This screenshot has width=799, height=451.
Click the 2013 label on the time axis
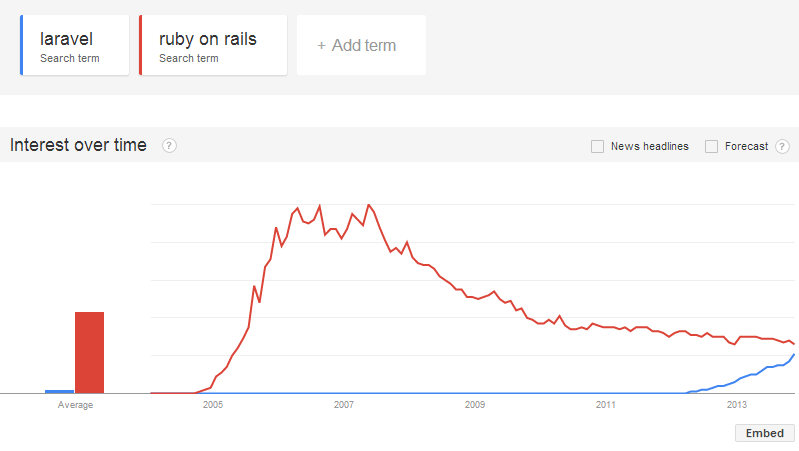coord(737,405)
